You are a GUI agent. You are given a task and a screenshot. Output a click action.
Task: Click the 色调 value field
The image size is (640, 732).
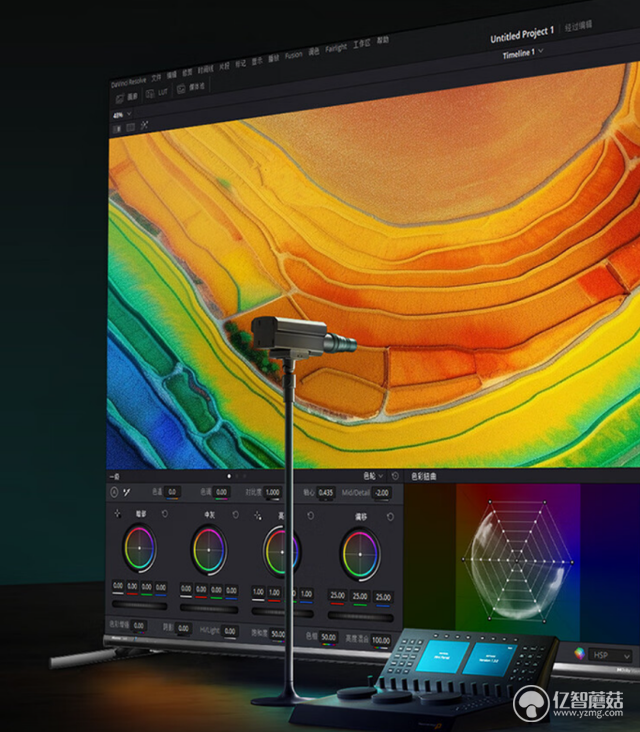[x=221, y=493]
